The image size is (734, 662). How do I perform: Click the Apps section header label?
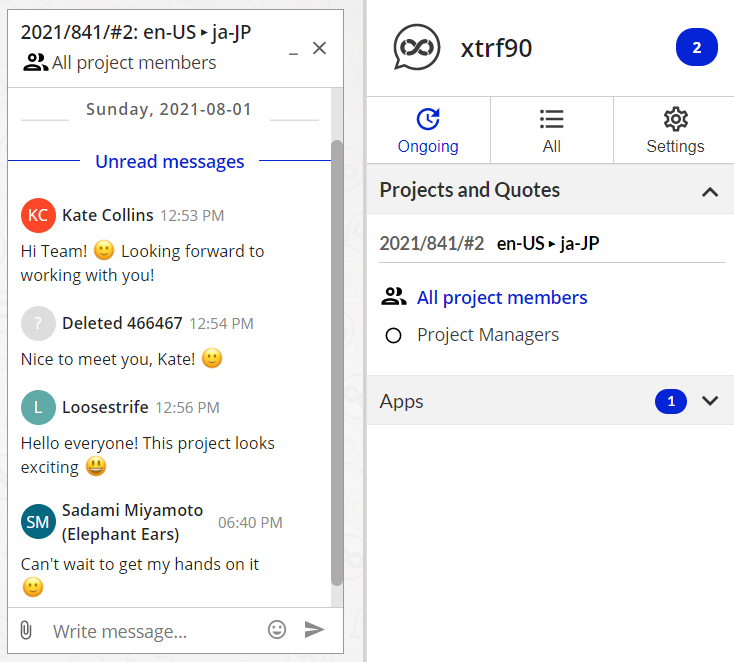tap(401, 401)
